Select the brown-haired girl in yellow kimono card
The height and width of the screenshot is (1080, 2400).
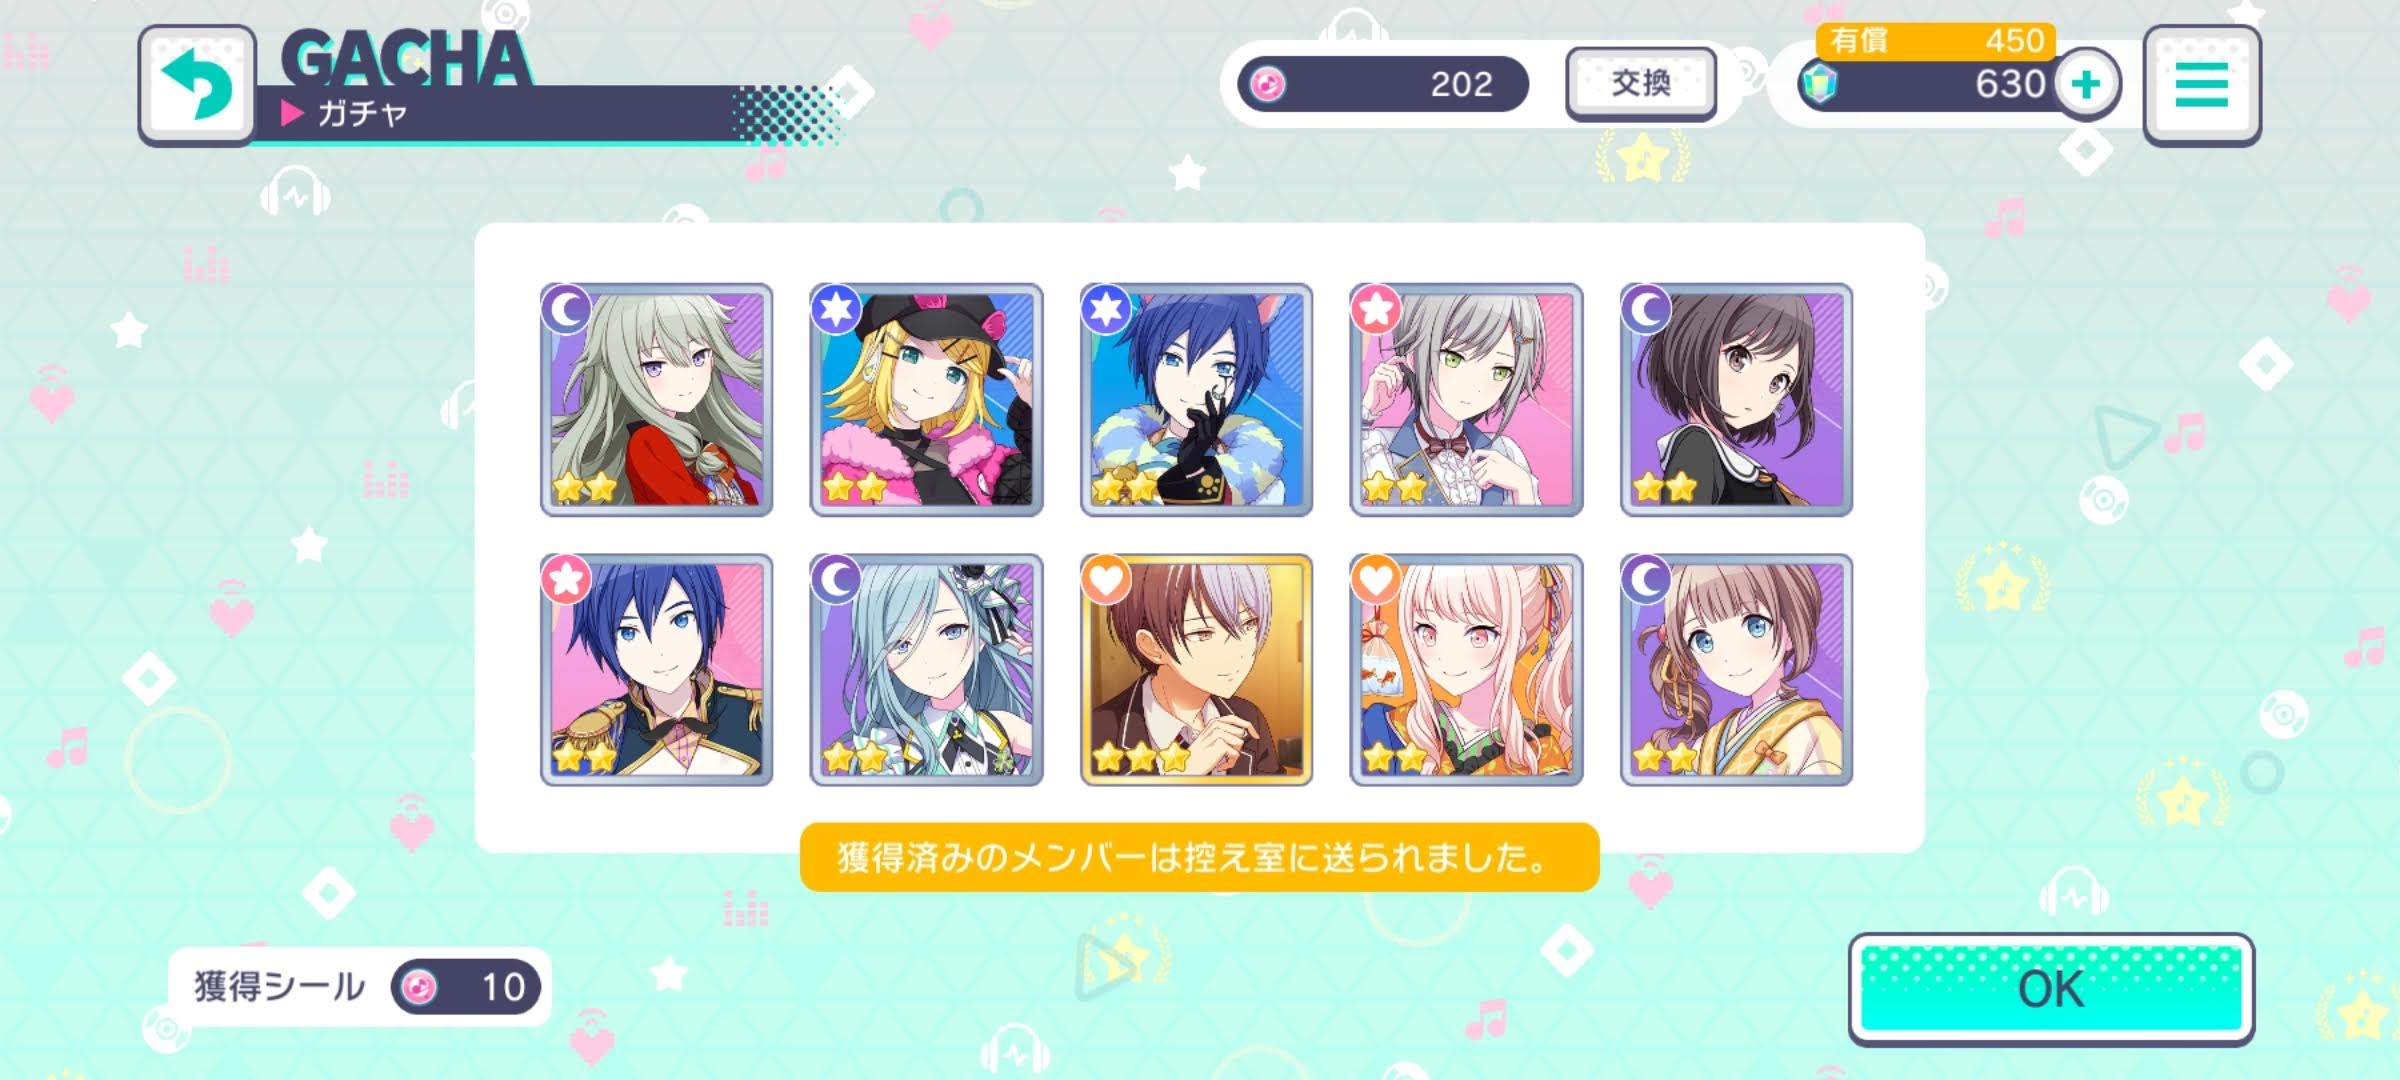(1736, 670)
